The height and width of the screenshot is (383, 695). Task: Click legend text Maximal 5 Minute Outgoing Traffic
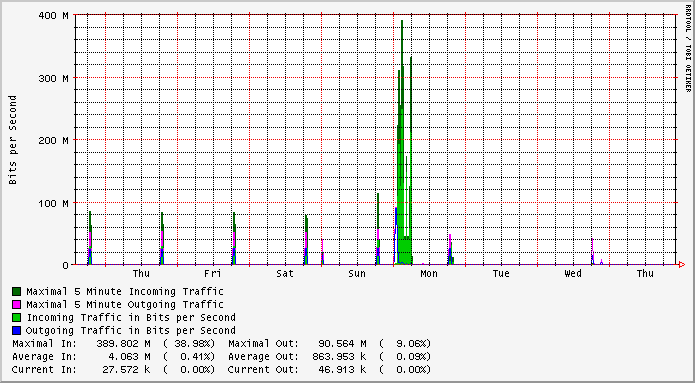(x=125, y=305)
